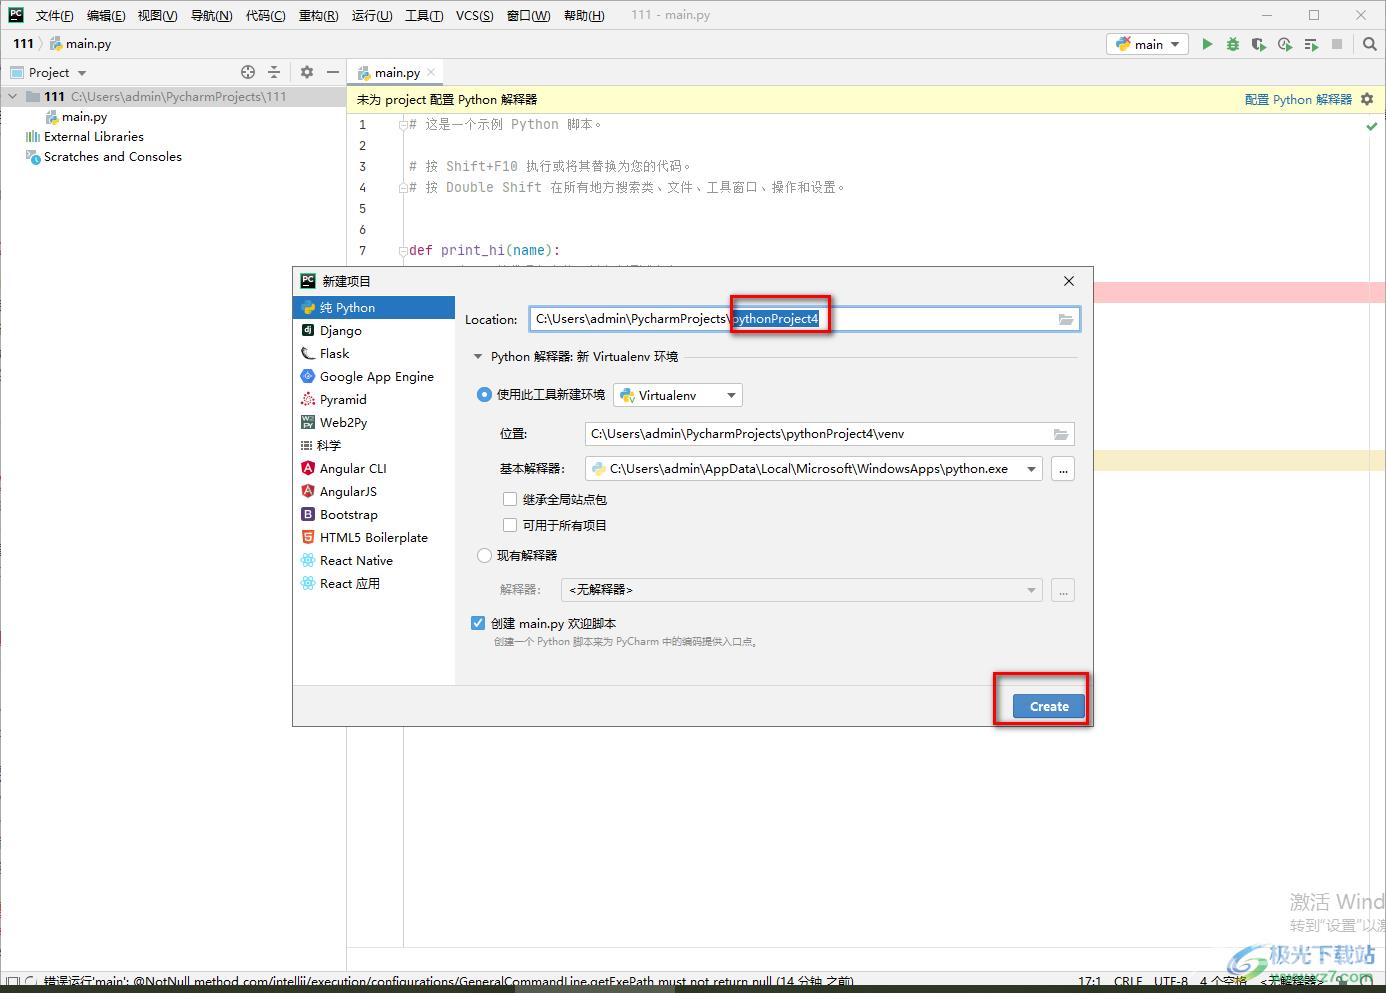Screen dimensions: 1386x993
Task: Open the main run configuration dropdown
Action: tap(1147, 44)
